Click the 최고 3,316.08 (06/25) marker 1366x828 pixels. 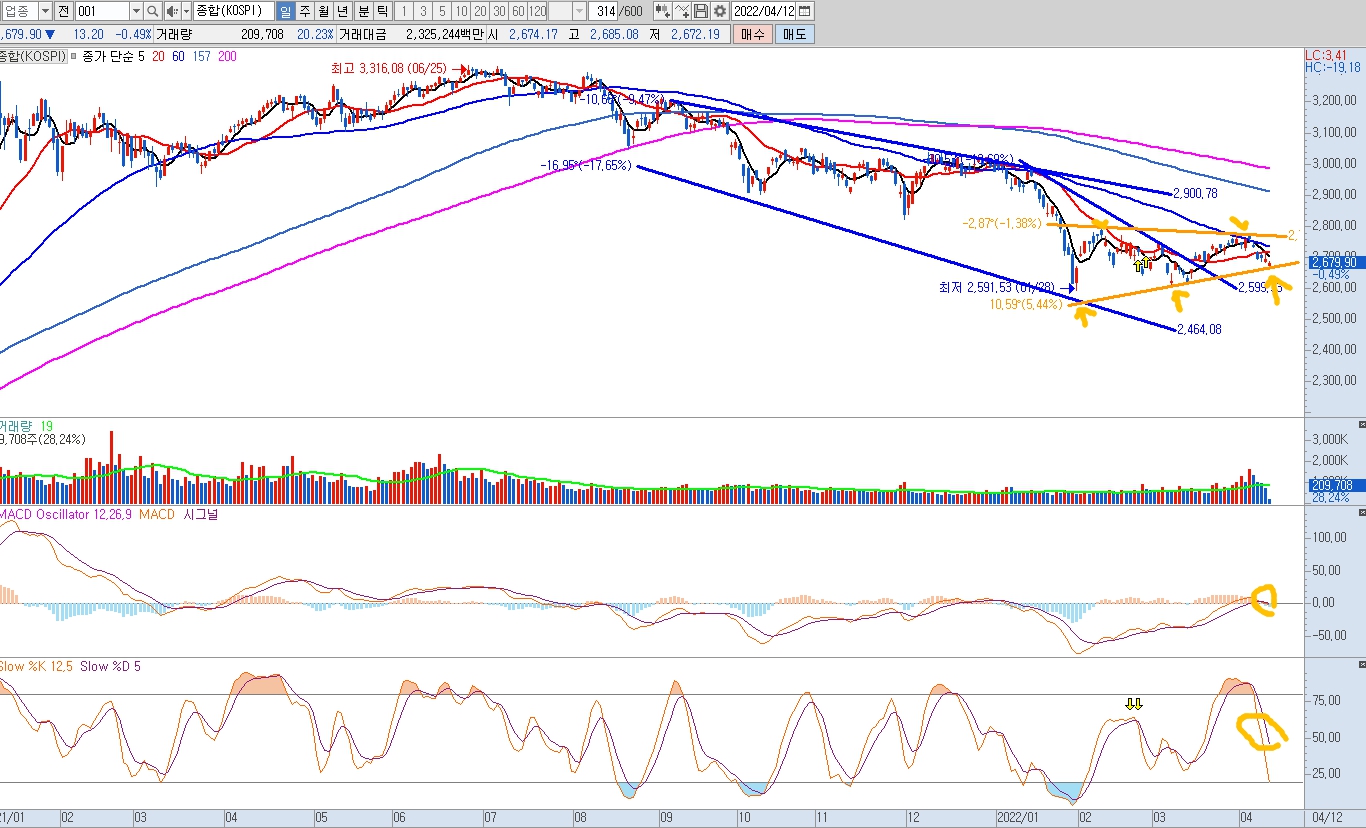pyautogui.click(x=389, y=69)
